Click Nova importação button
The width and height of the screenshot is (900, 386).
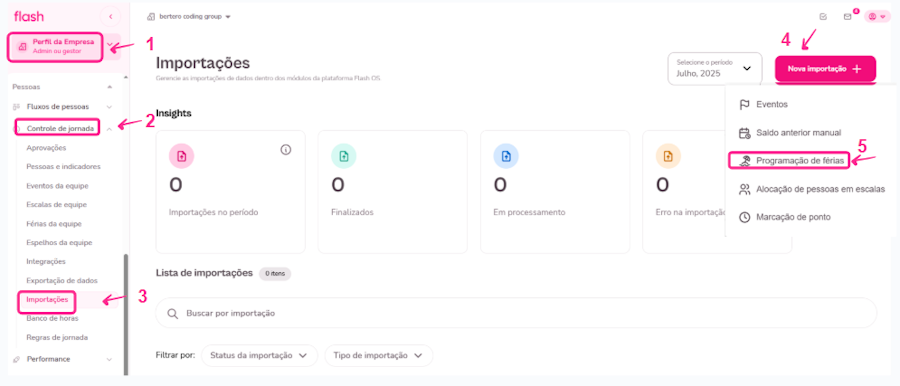825,69
